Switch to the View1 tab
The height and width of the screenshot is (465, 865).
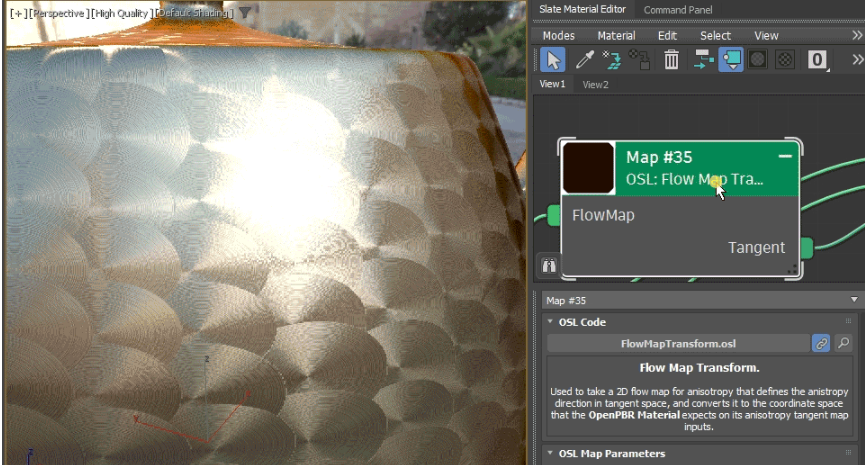coord(552,84)
